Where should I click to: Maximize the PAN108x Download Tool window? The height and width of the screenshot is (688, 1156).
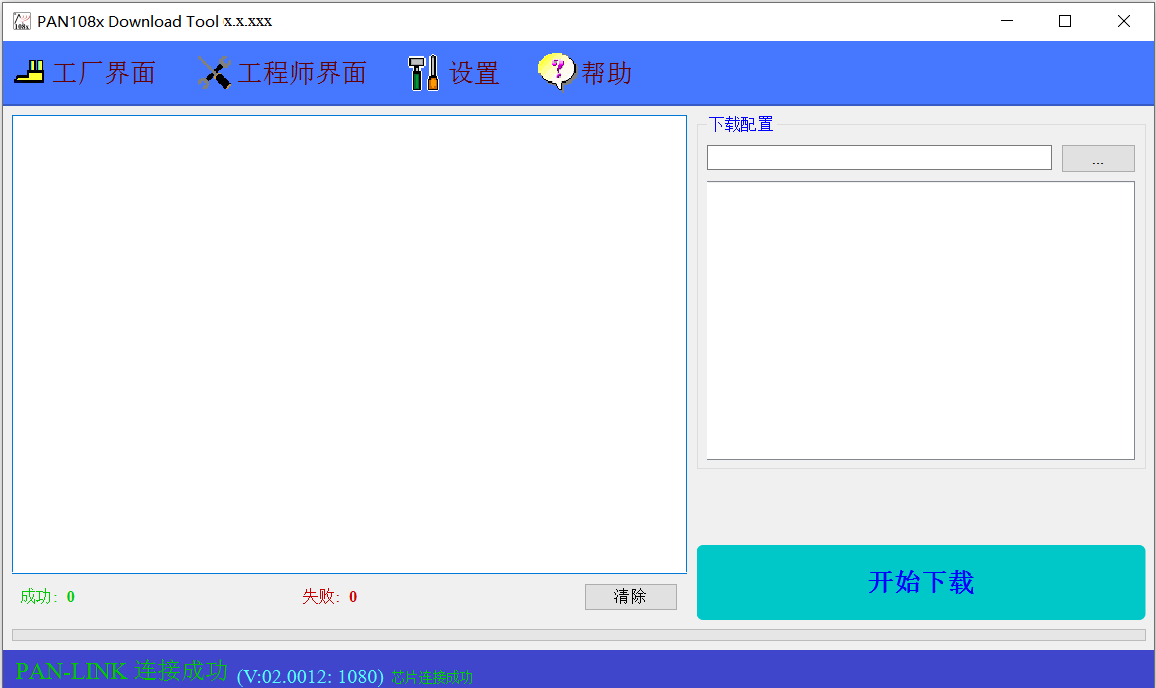[1065, 21]
